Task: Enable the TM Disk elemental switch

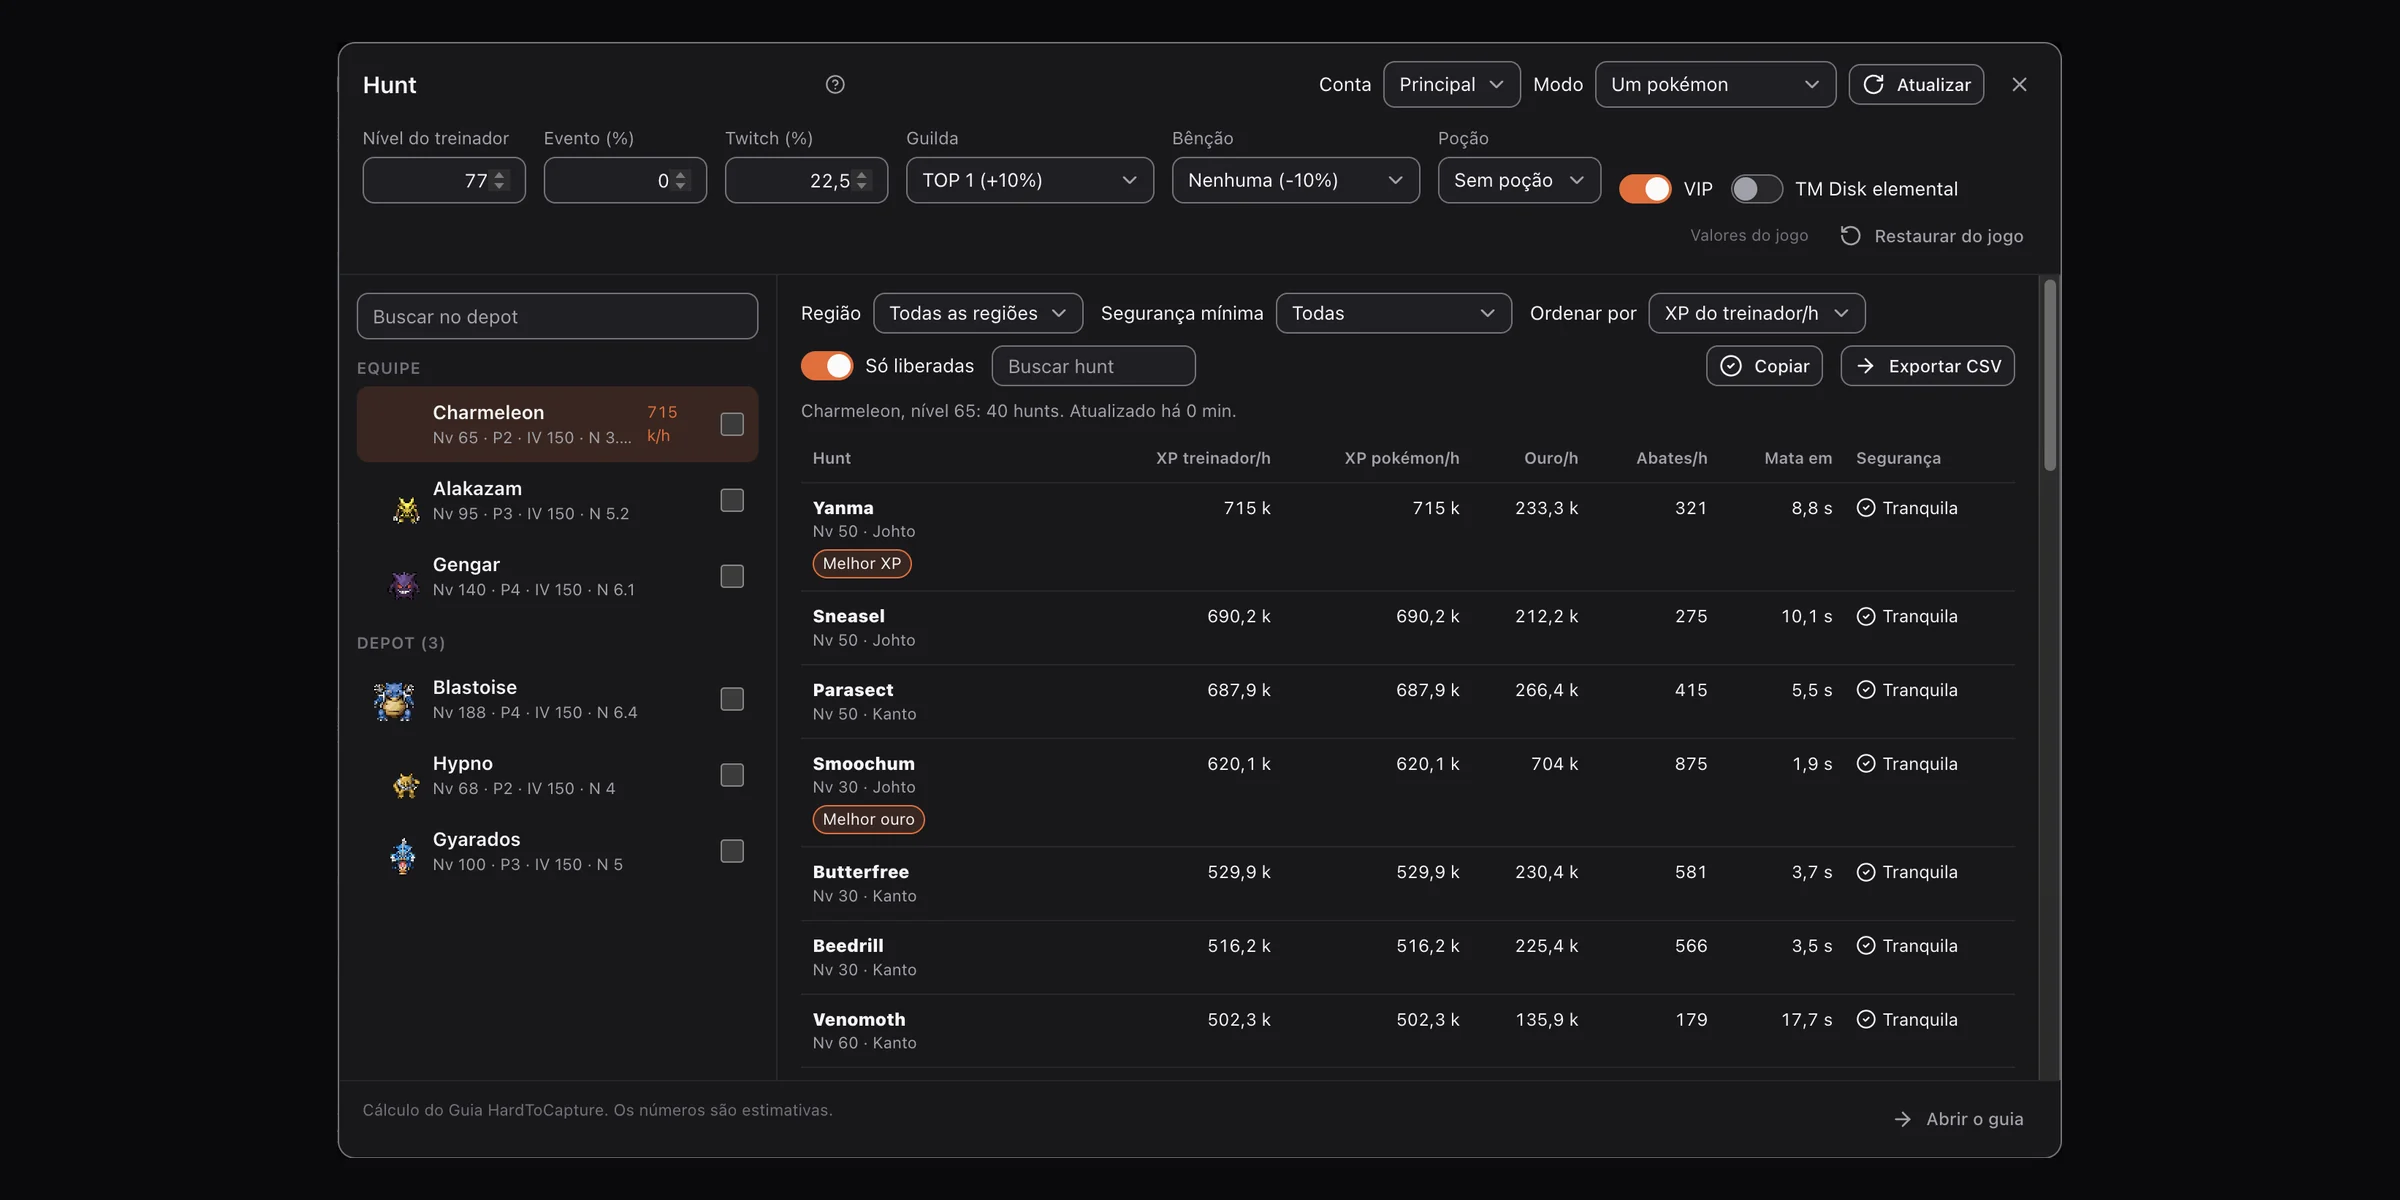Action: (1757, 188)
